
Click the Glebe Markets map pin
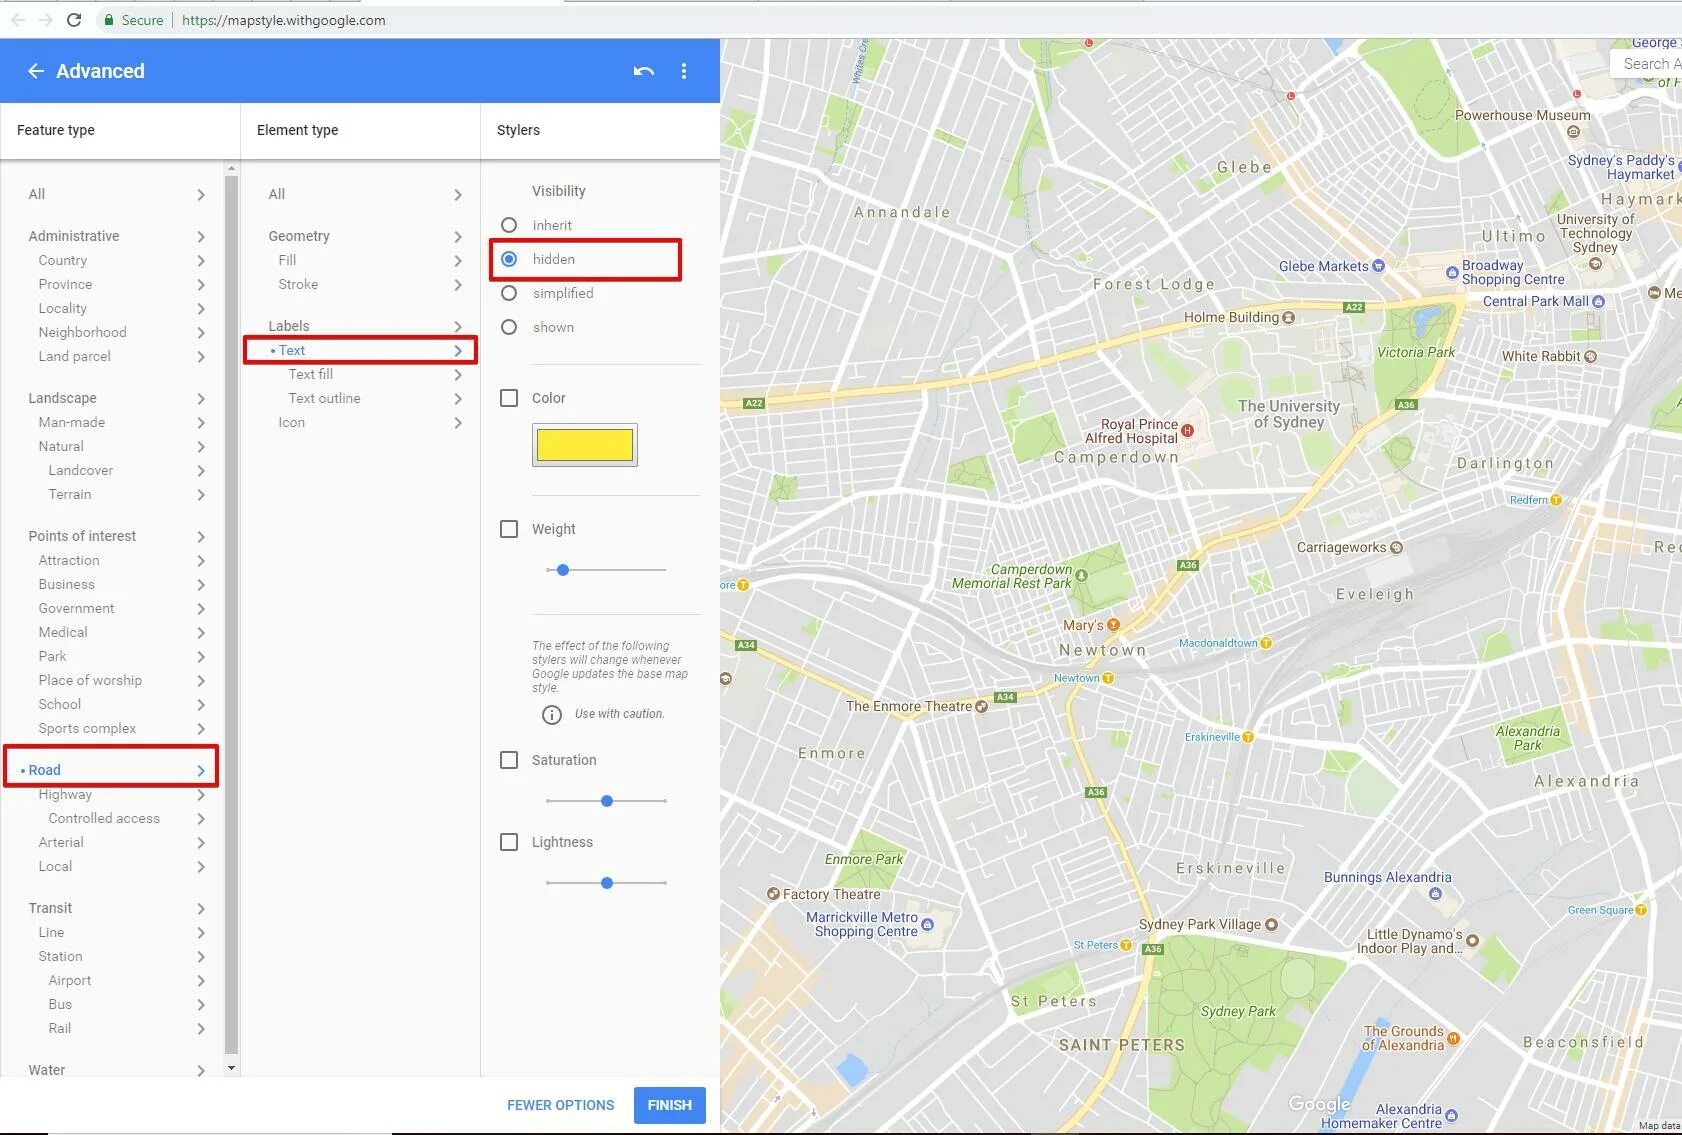coord(1378,266)
